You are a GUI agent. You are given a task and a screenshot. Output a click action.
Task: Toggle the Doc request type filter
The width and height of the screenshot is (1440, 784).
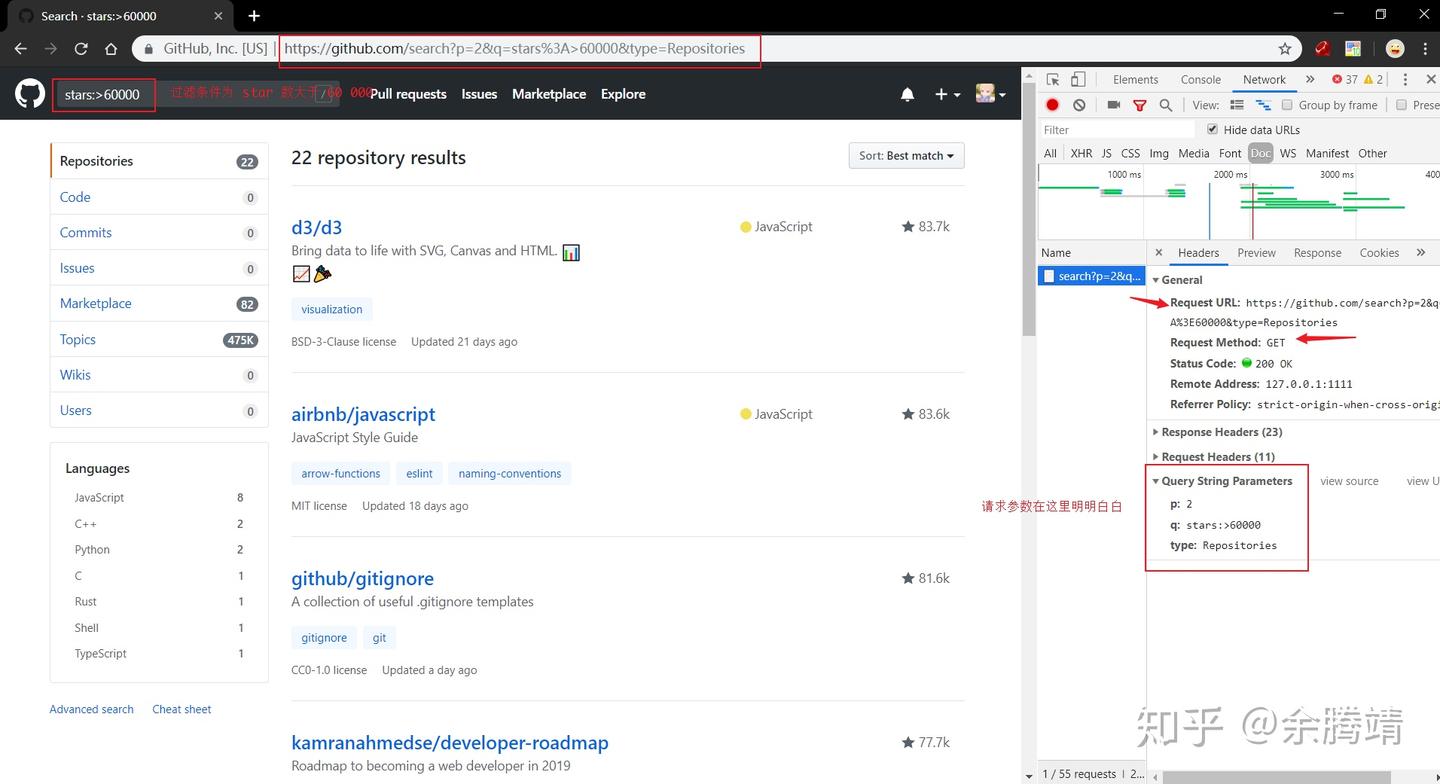(1260, 153)
